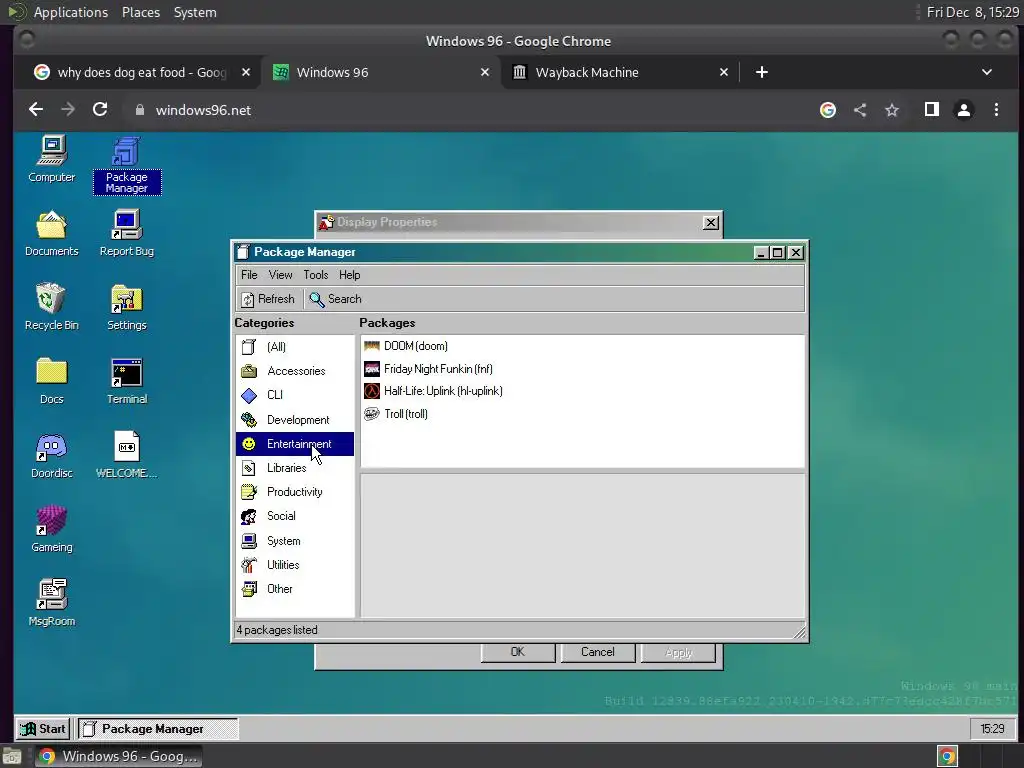This screenshot has height=768, width=1024.
Task: Open the Settings desktop icon
Action: (x=127, y=308)
